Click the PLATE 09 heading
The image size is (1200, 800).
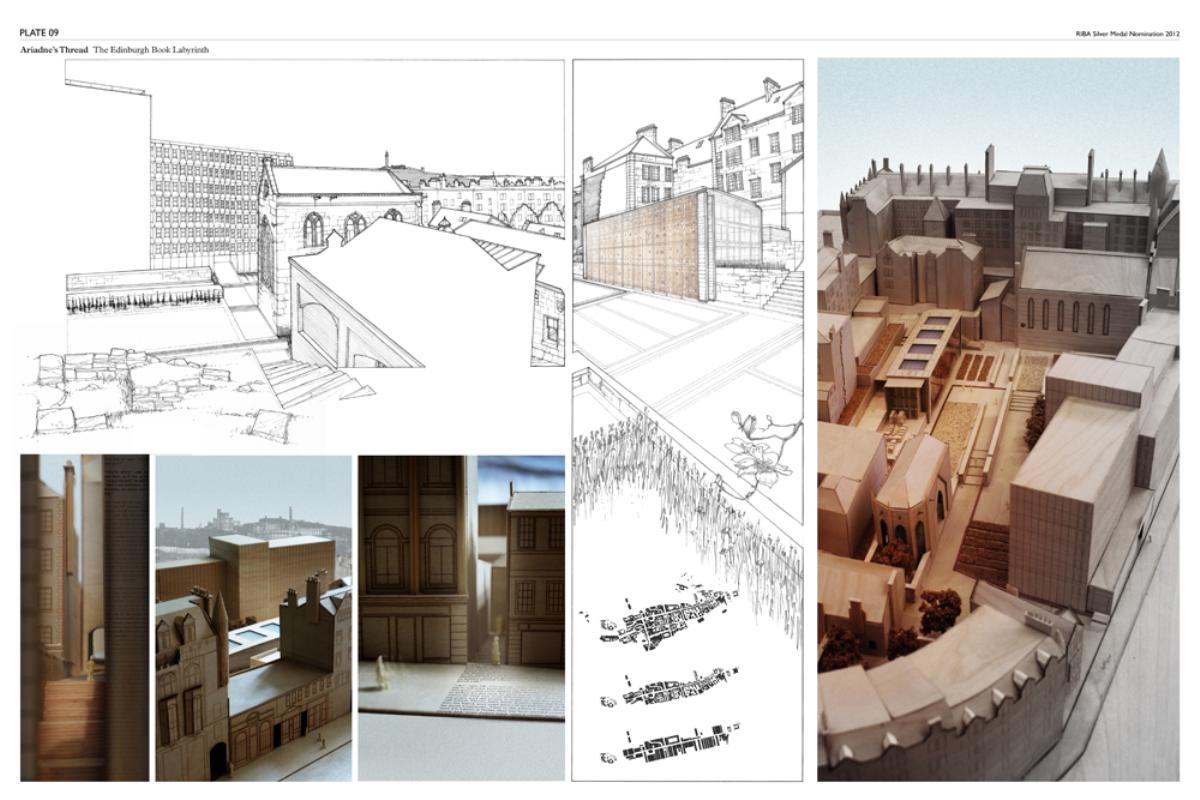click(x=38, y=33)
